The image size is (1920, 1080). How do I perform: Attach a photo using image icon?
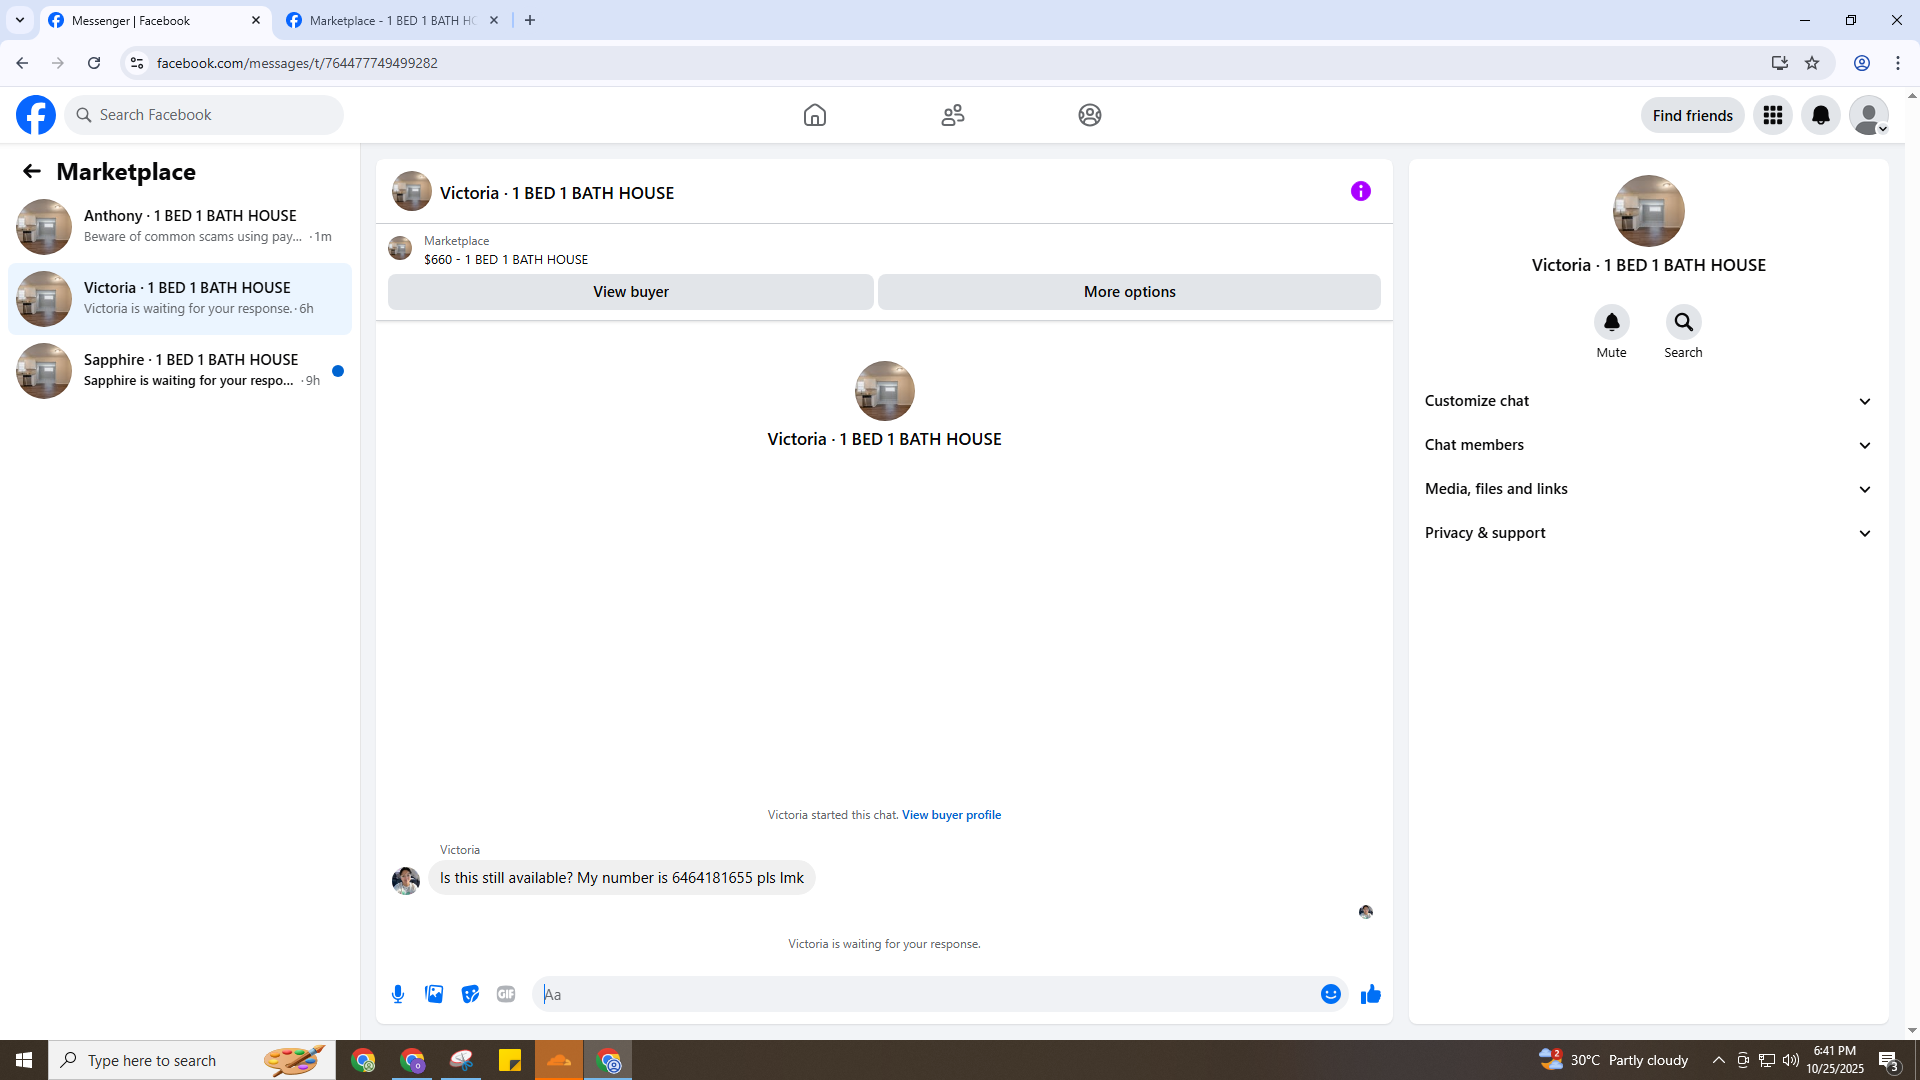[x=434, y=994]
